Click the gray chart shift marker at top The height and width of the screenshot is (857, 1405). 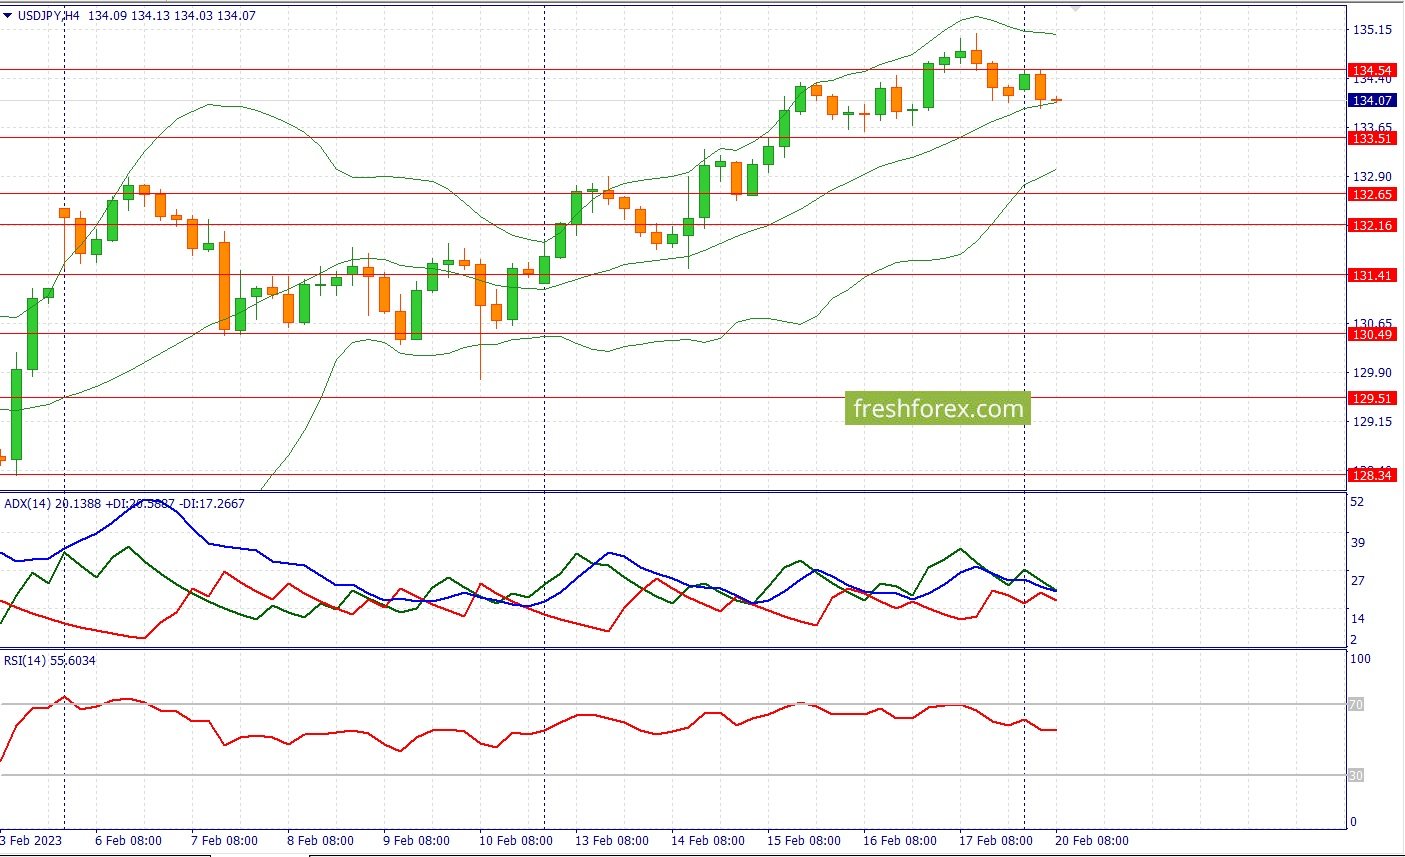tap(1076, 7)
